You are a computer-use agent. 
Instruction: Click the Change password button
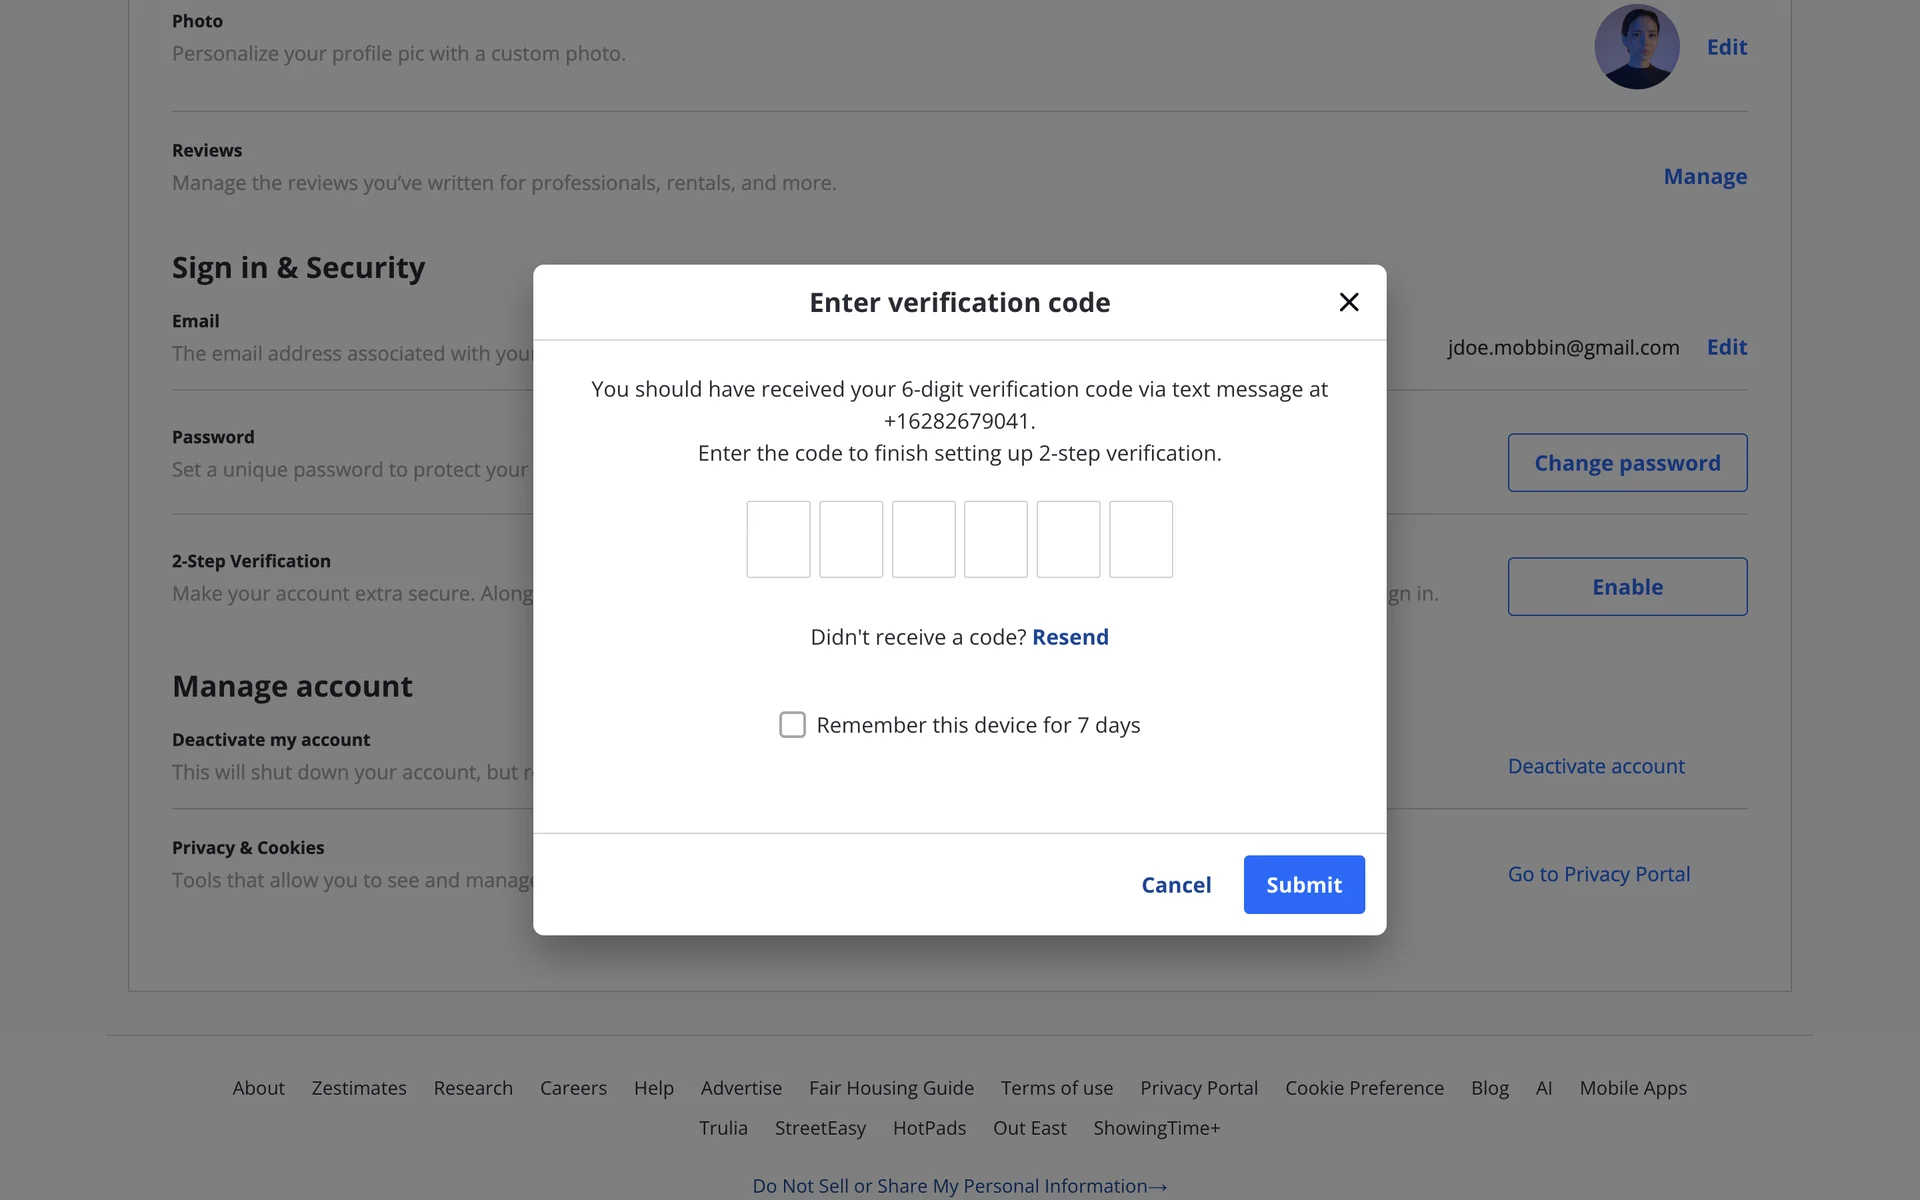point(1627,463)
